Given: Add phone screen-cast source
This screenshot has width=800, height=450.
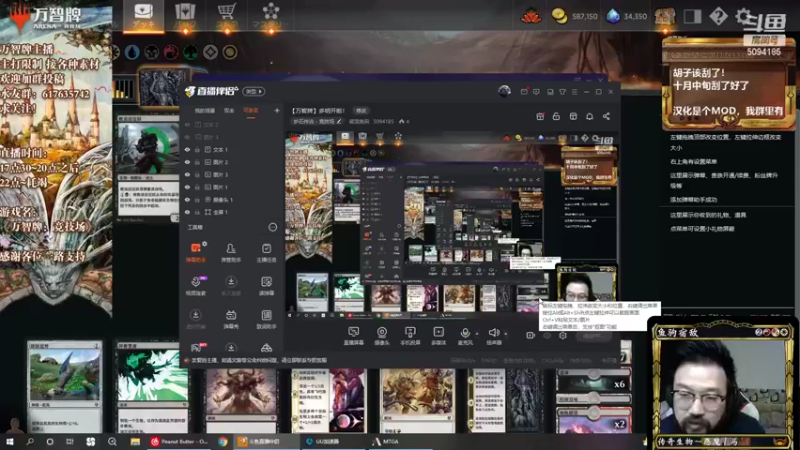Looking at the screenshot, I should tap(410, 336).
